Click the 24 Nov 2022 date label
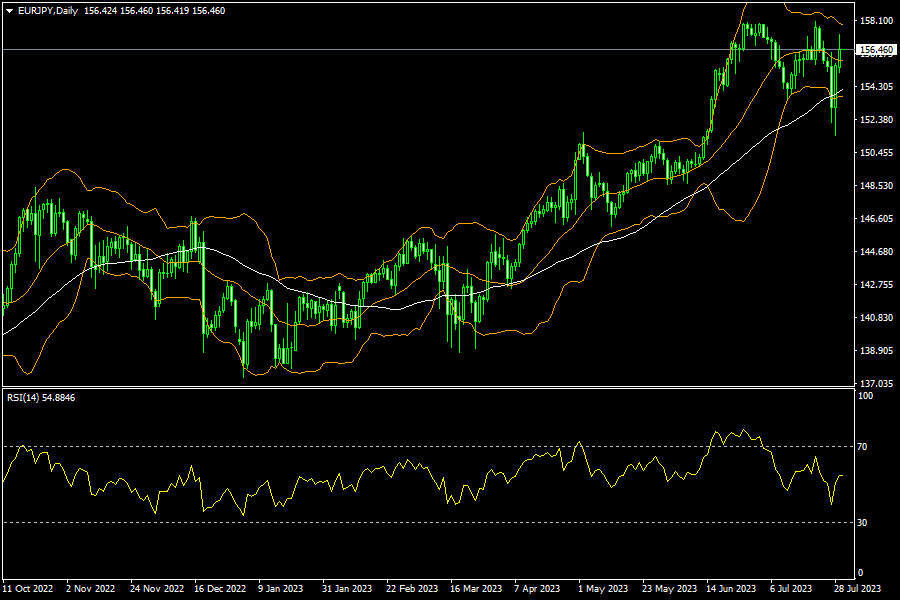 pos(157,589)
